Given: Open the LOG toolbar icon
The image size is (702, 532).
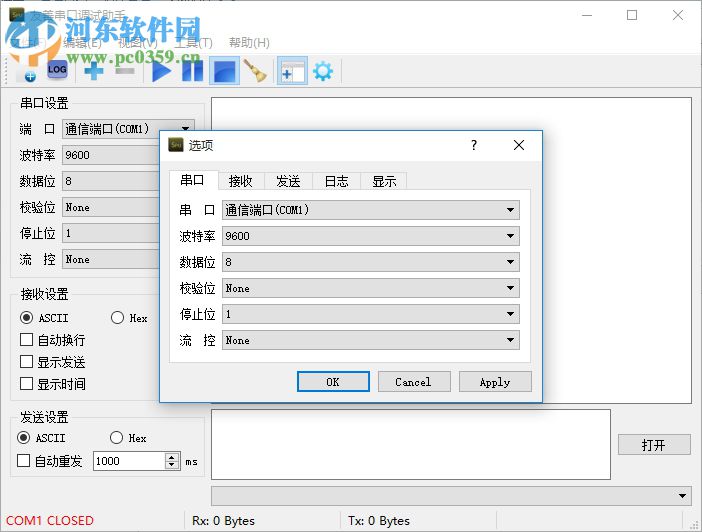Looking at the screenshot, I should coord(57,70).
